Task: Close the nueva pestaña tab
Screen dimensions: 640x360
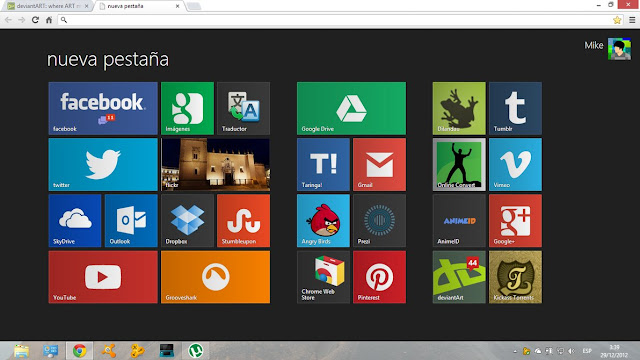Action: click(x=178, y=6)
